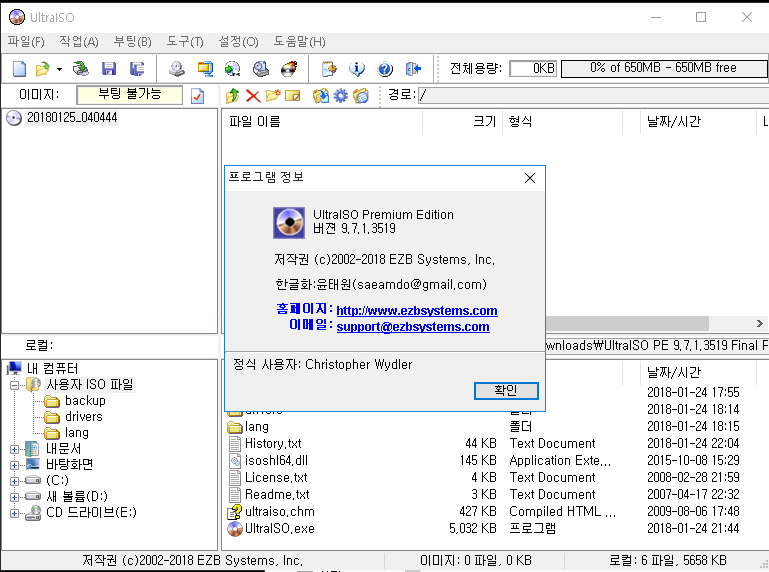Click the New image toolbar icon
This screenshot has width=769, height=572.
(20, 69)
